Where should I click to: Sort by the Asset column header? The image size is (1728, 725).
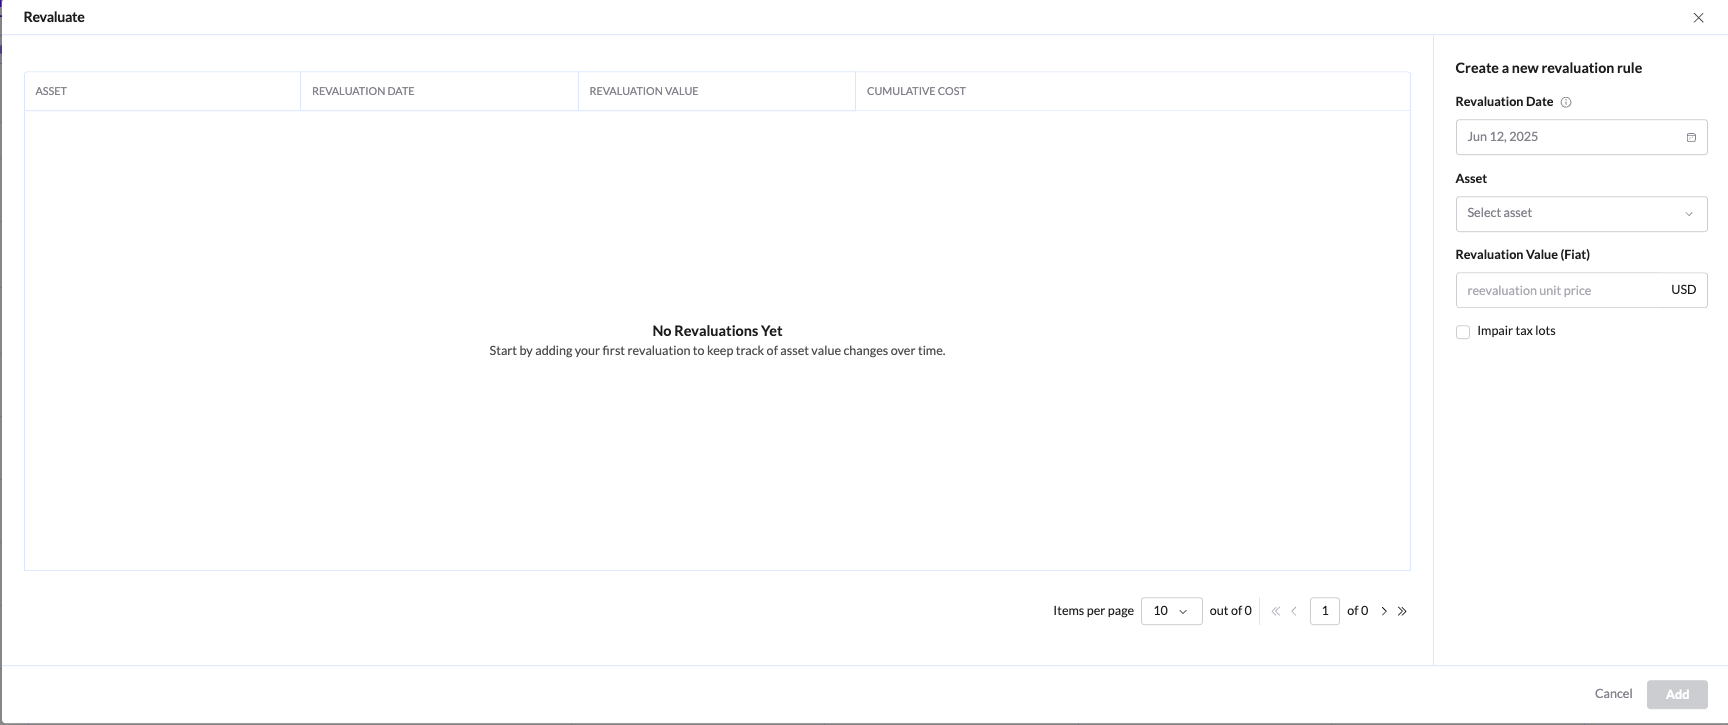pos(51,91)
